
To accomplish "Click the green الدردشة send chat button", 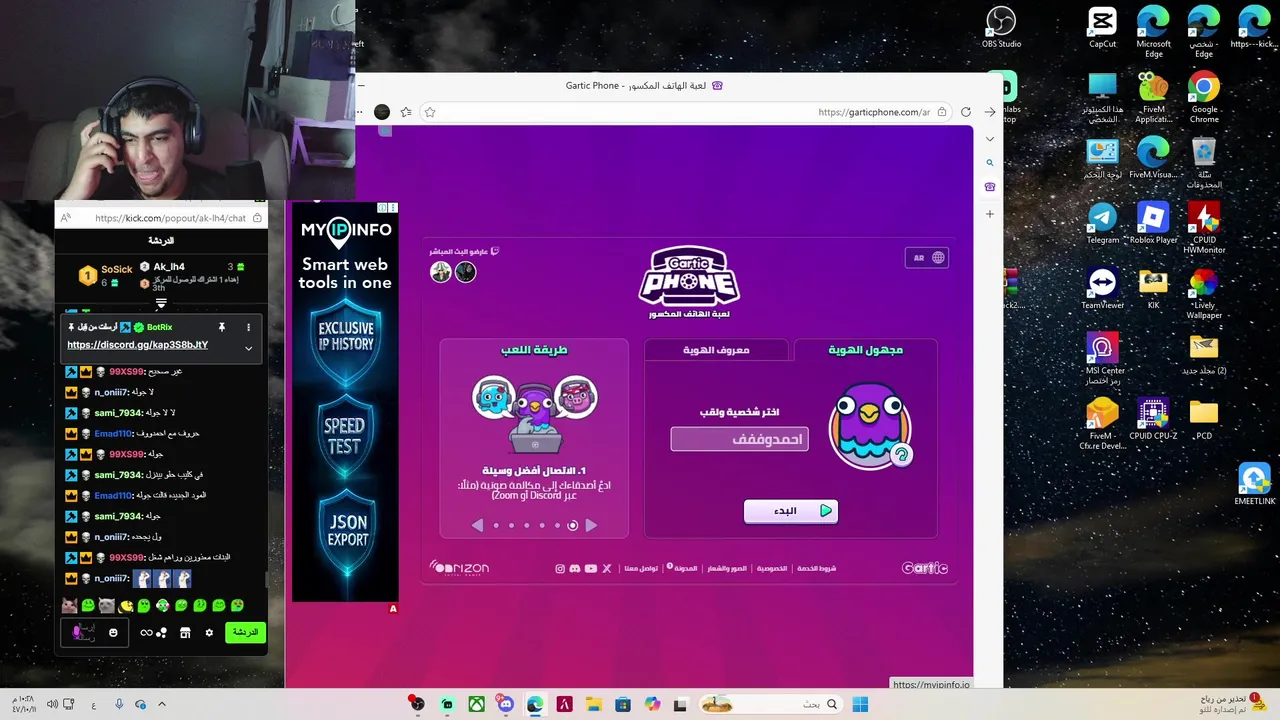I will [245, 632].
